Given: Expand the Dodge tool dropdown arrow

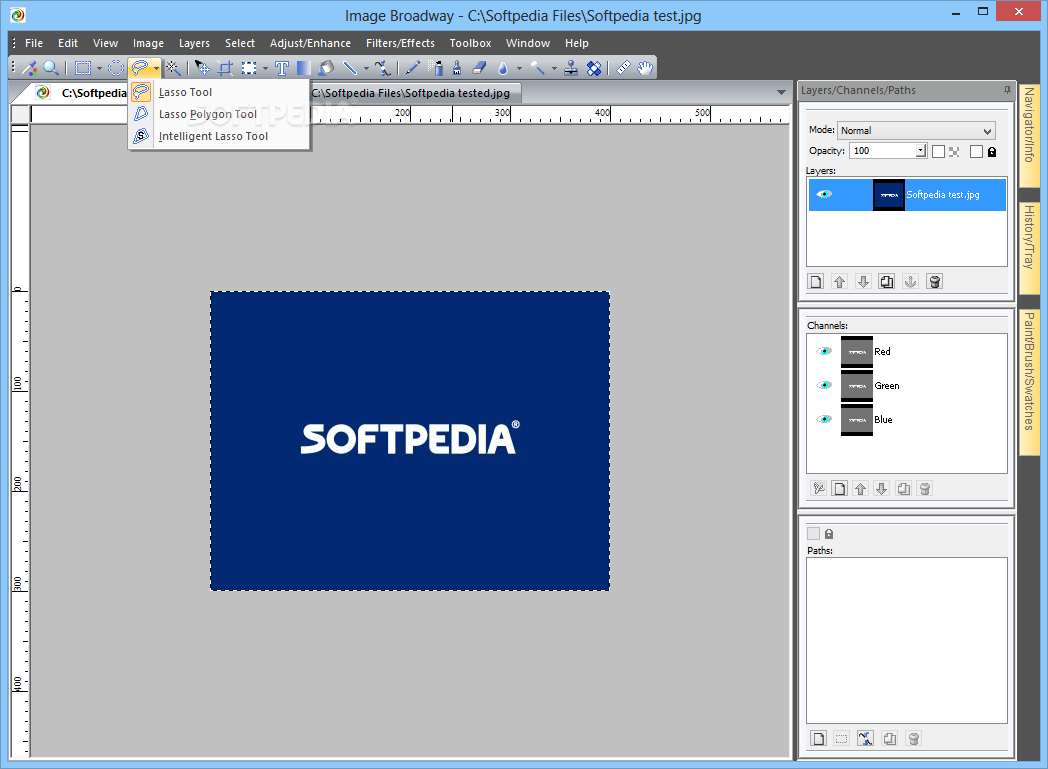Looking at the screenshot, I should click(553, 68).
